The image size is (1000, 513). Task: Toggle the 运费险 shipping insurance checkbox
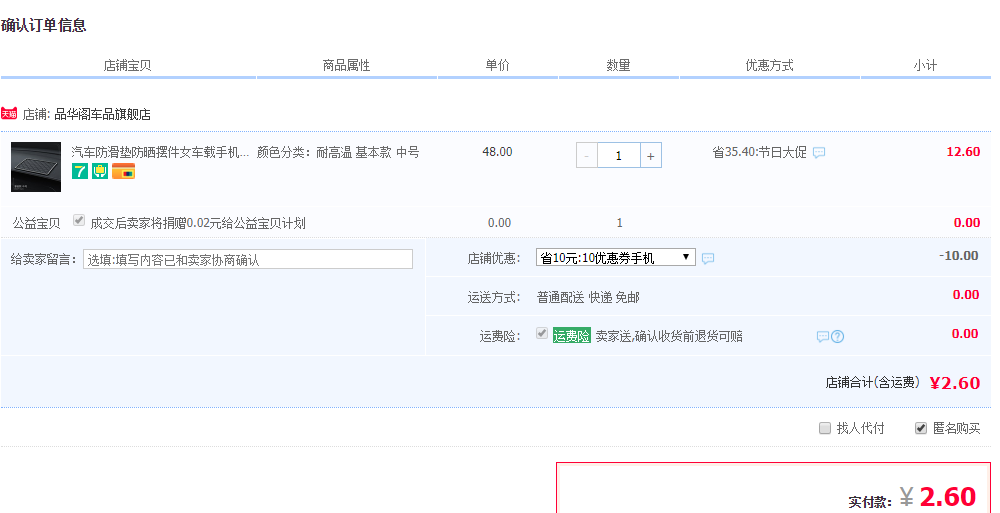tap(542, 333)
